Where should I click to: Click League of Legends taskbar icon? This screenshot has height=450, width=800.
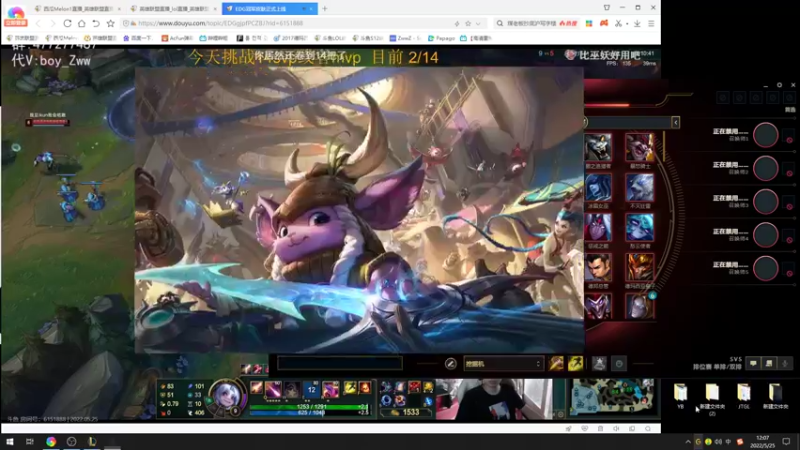click(92, 441)
